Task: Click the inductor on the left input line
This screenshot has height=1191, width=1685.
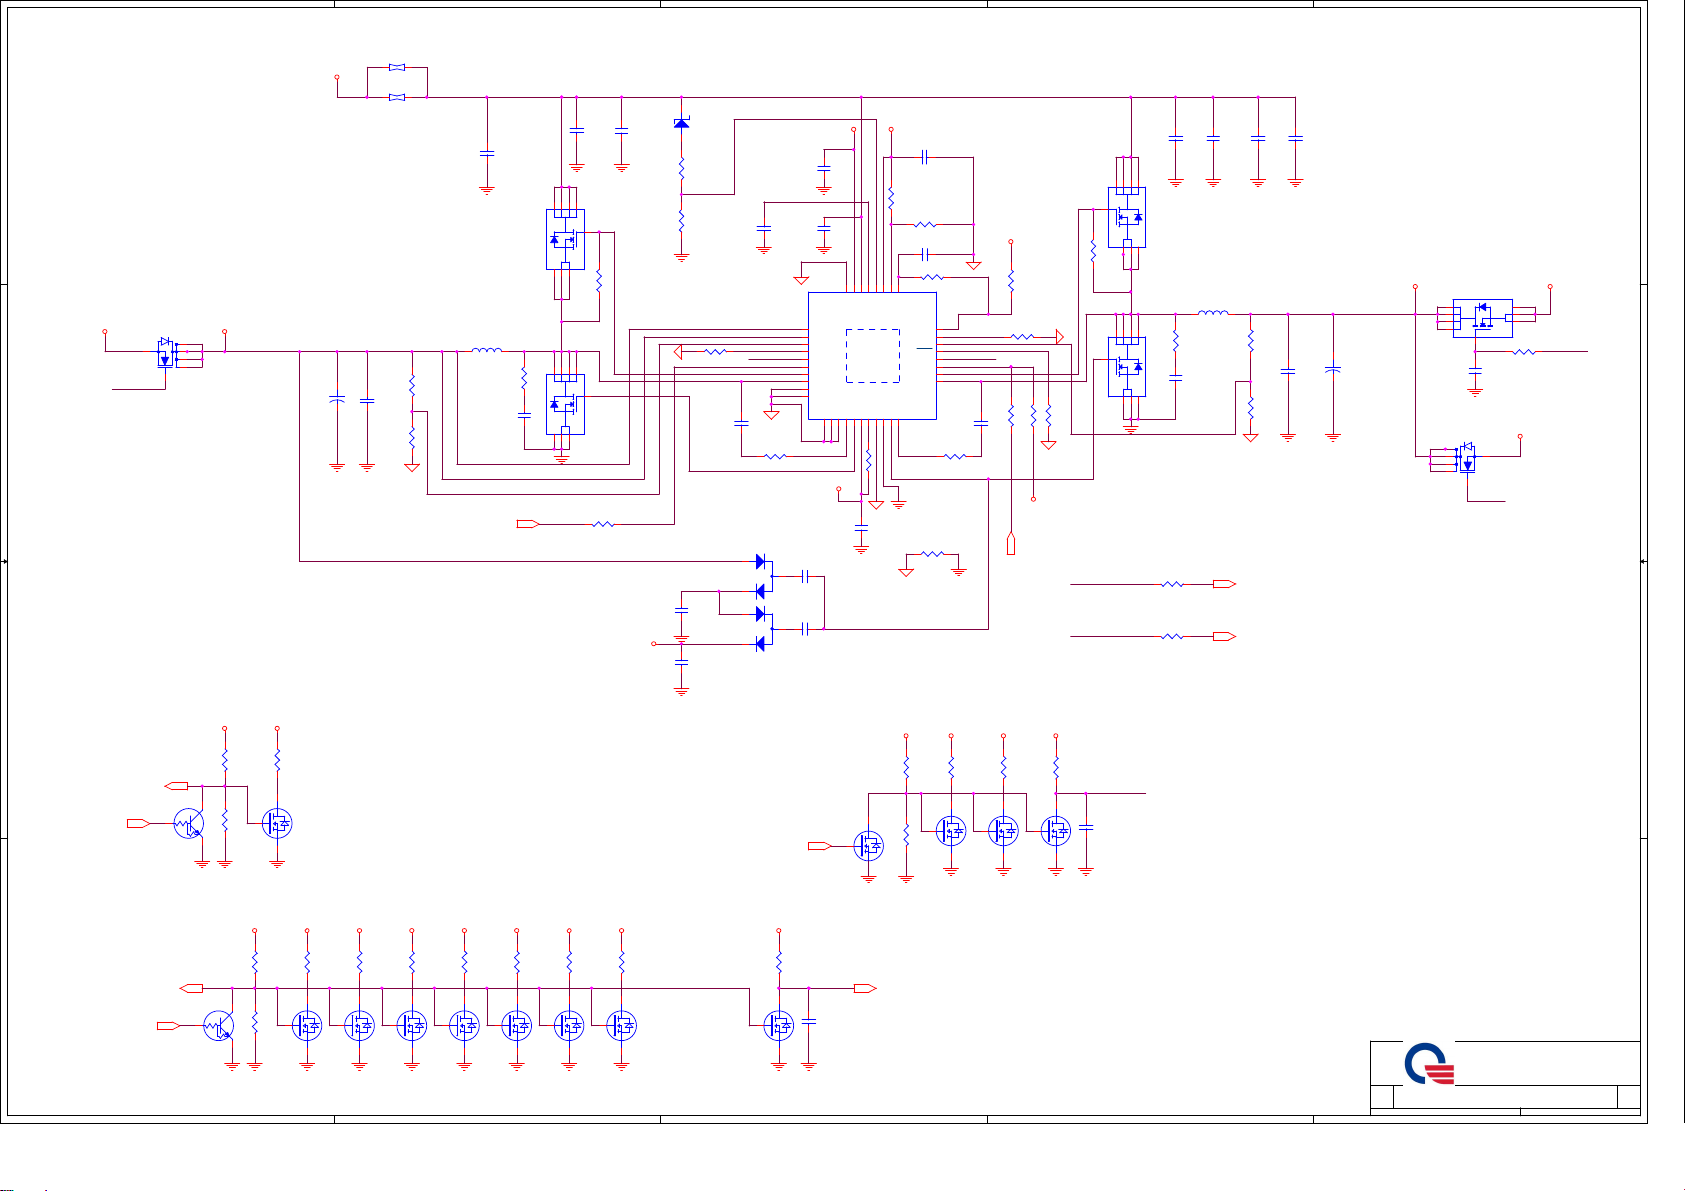Action: click(x=487, y=351)
